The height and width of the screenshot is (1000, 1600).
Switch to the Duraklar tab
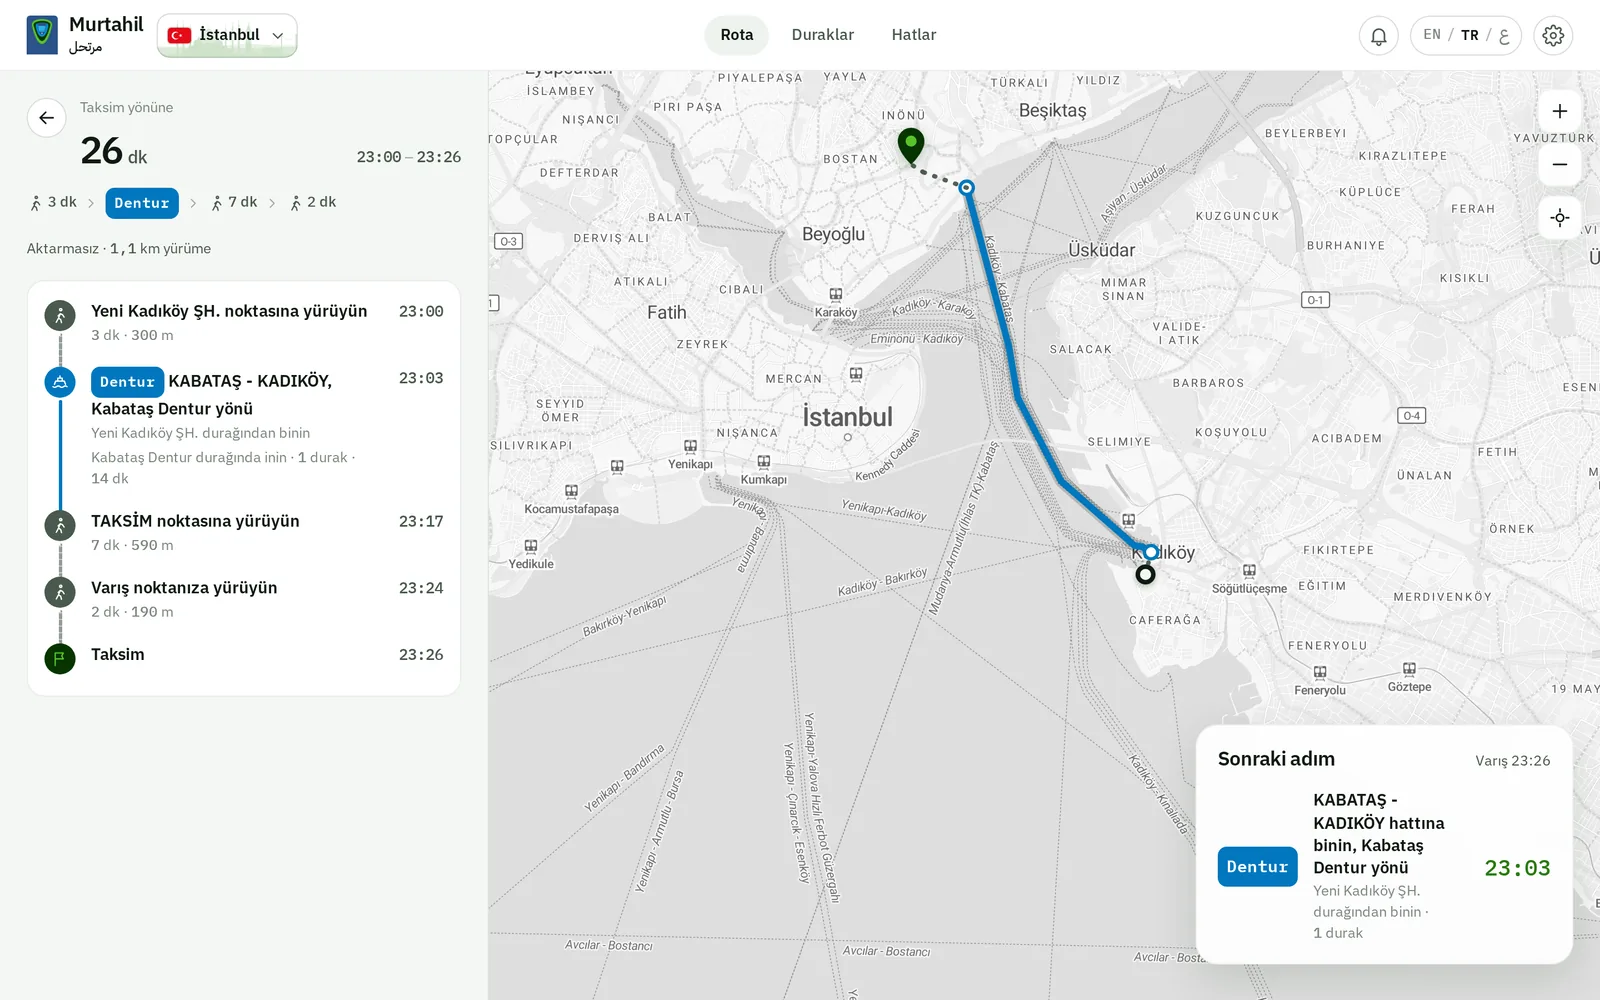click(823, 35)
